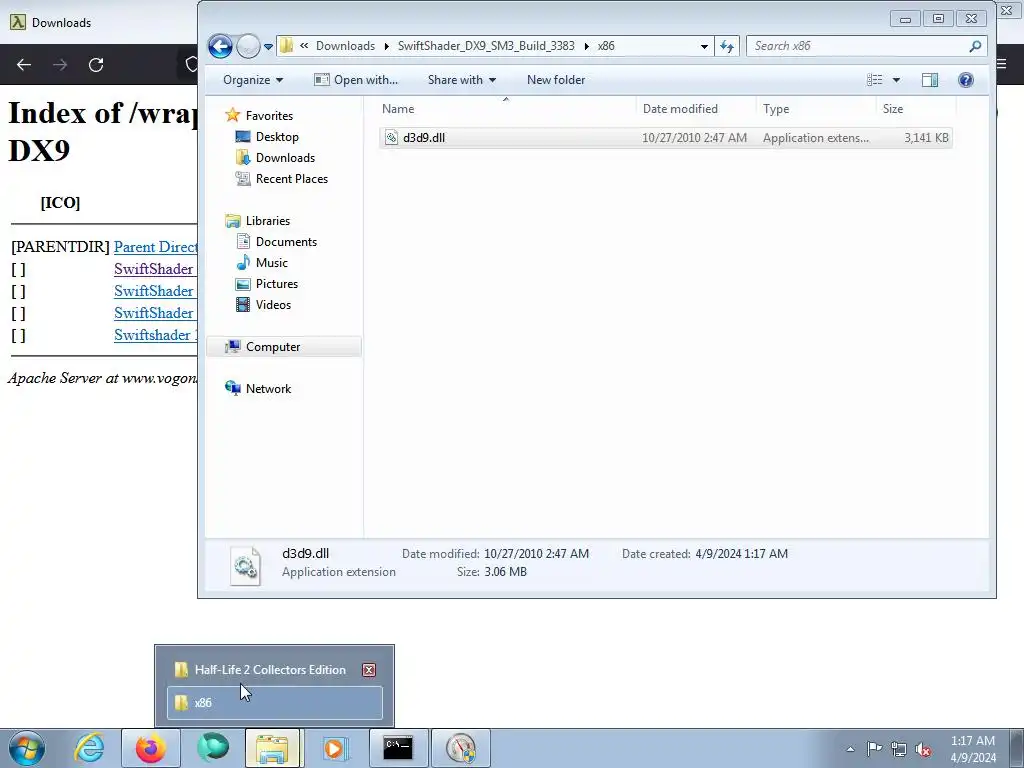Open the Videos library
Image resolution: width=1024 pixels, height=768 pixels.
pyautogui.click(x=274, y=304)
